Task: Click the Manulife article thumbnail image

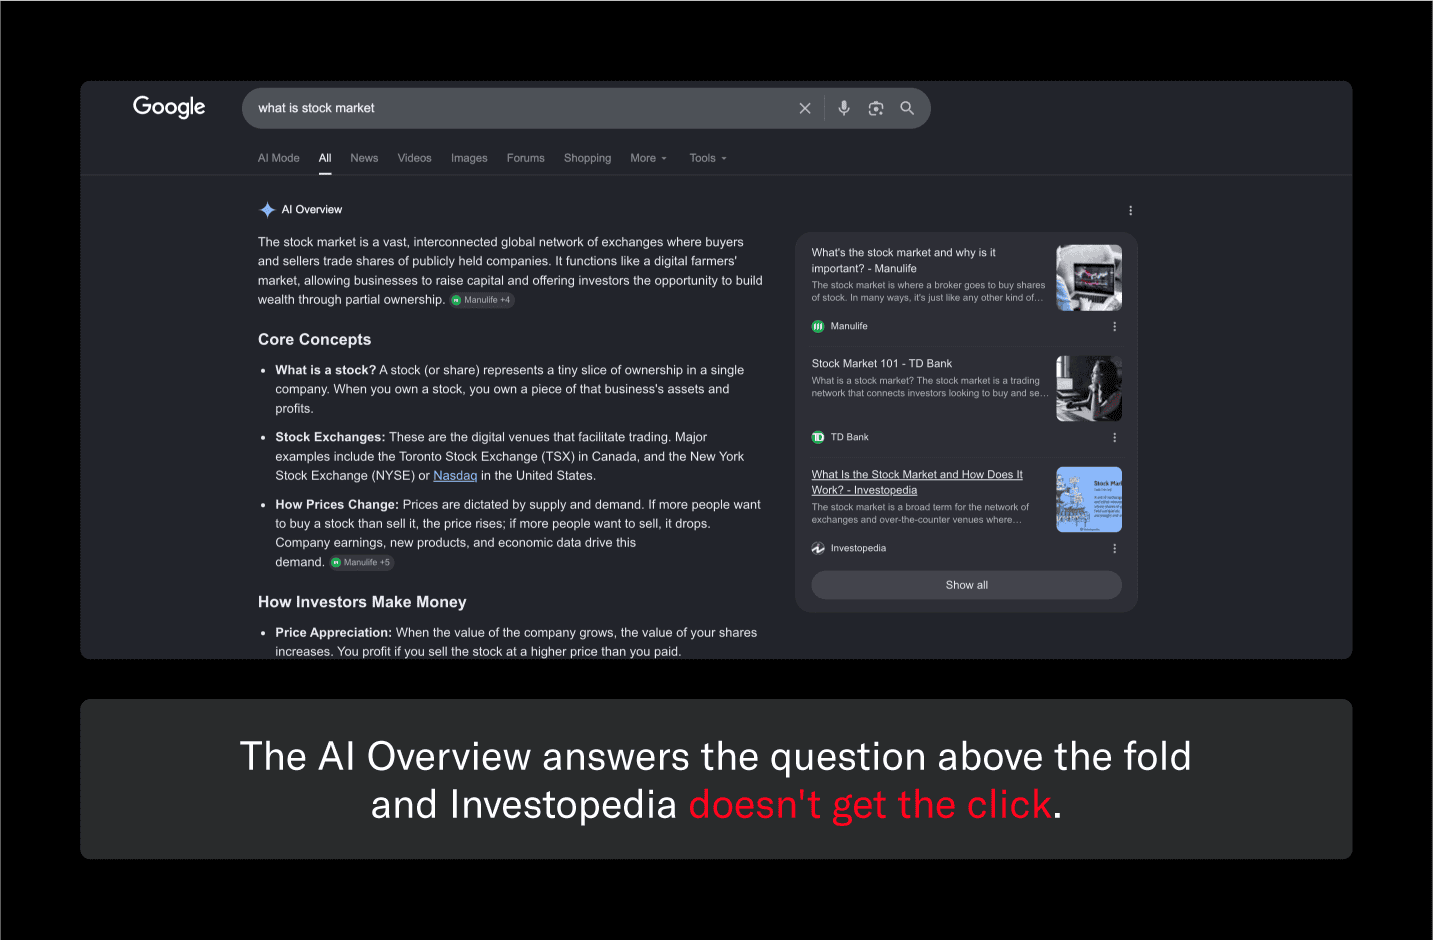Action: [1089, 278]
